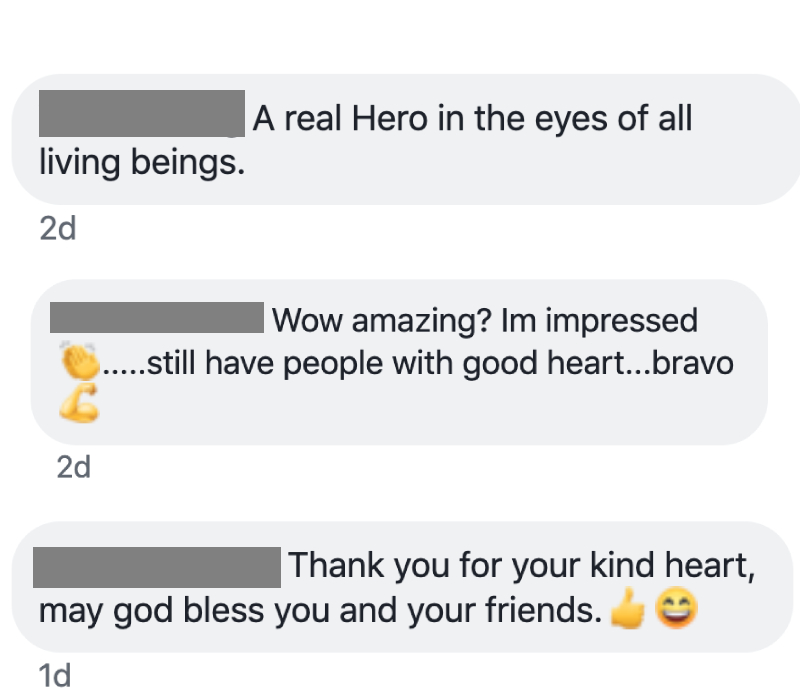Click the "Wow amazing? Im impressed" text
The height and width of the screenshot is (700, 800).
pyautogui.click(x=485, y=321)
